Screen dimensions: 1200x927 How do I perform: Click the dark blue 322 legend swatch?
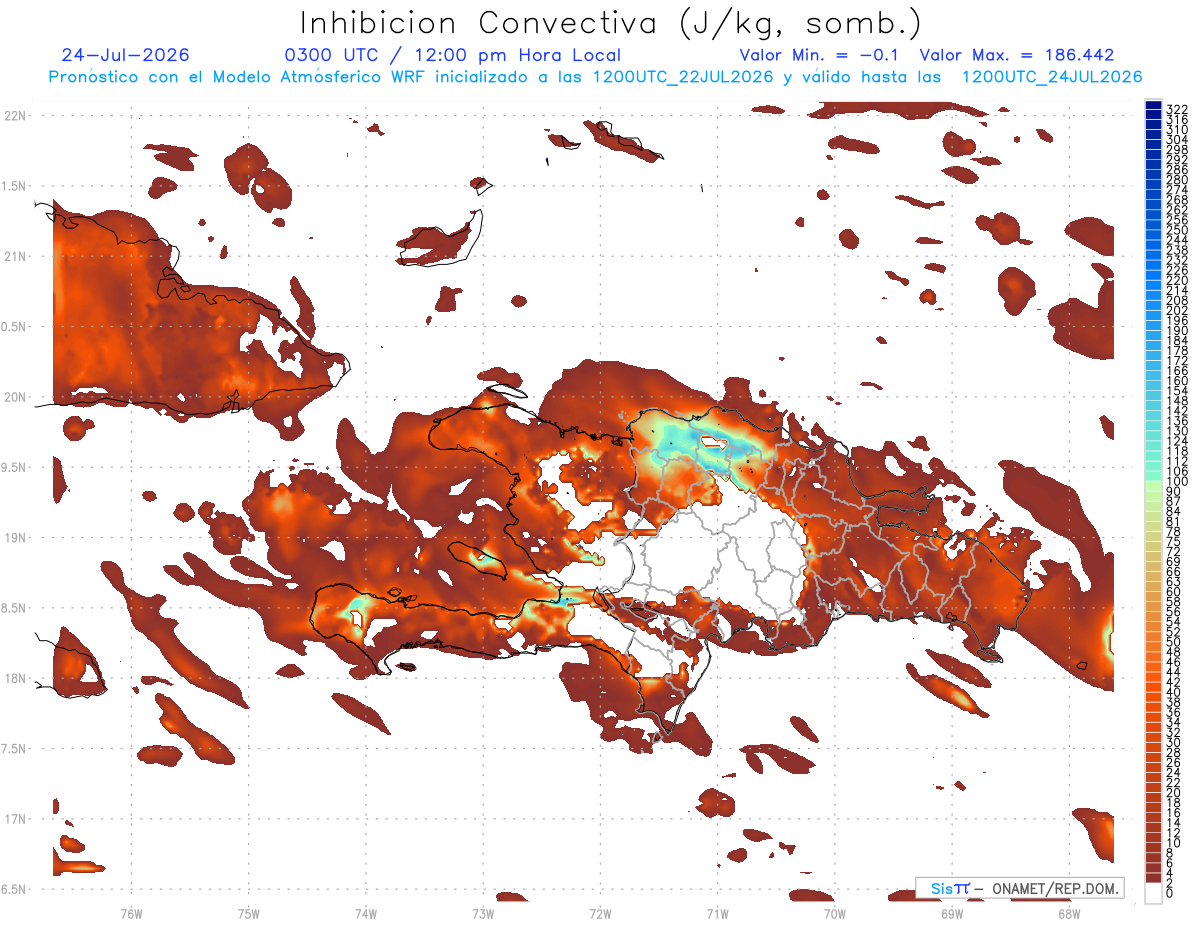tap(1154, 107)
